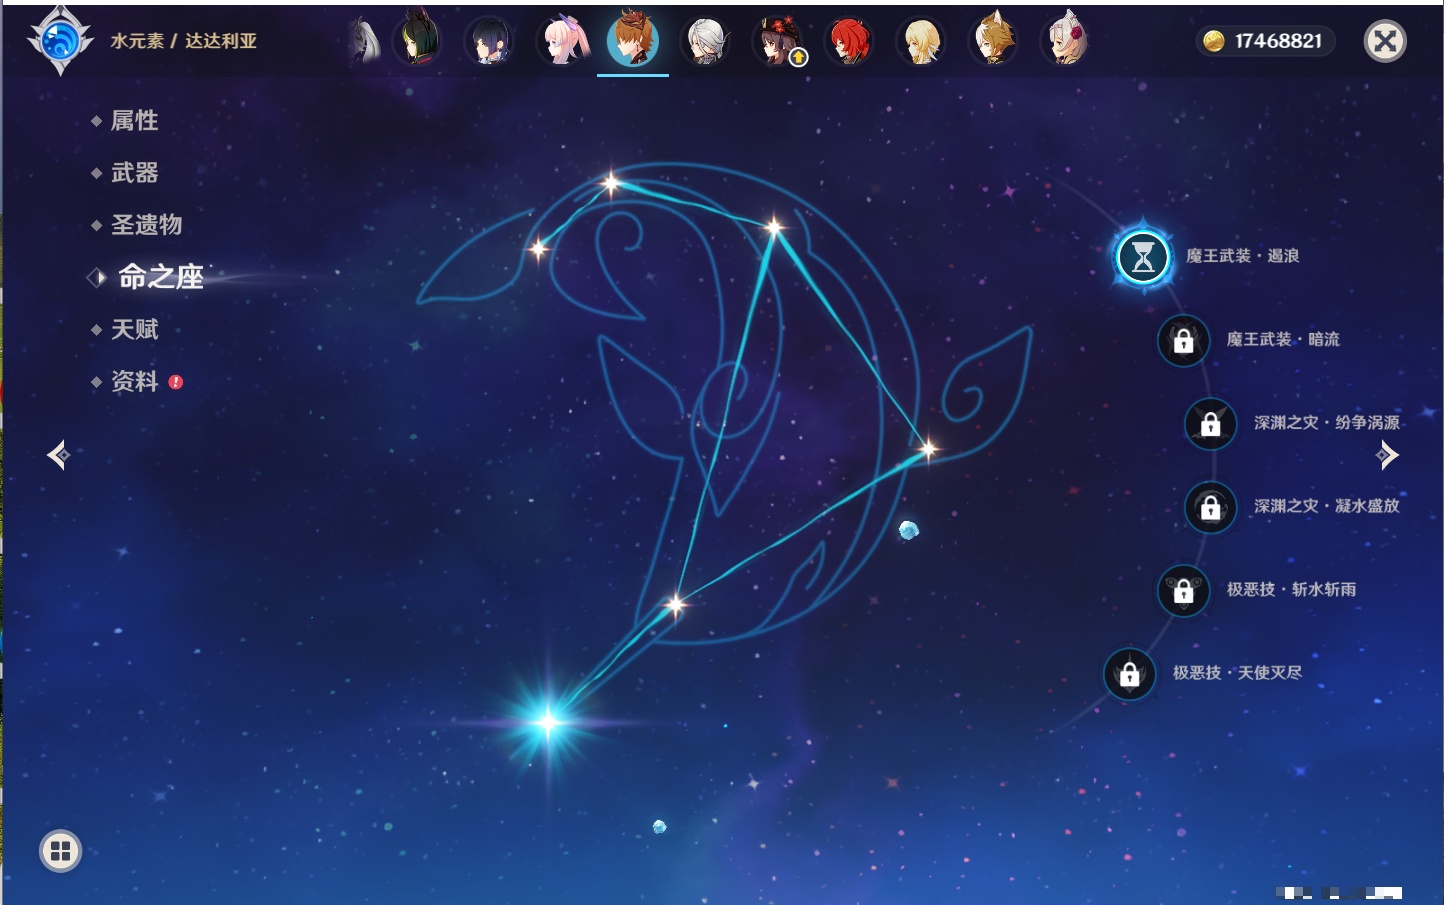This screenshot has width=1444, height=905.
Task: Select the fox-eared character portrait
Action: tap(994, 41)
